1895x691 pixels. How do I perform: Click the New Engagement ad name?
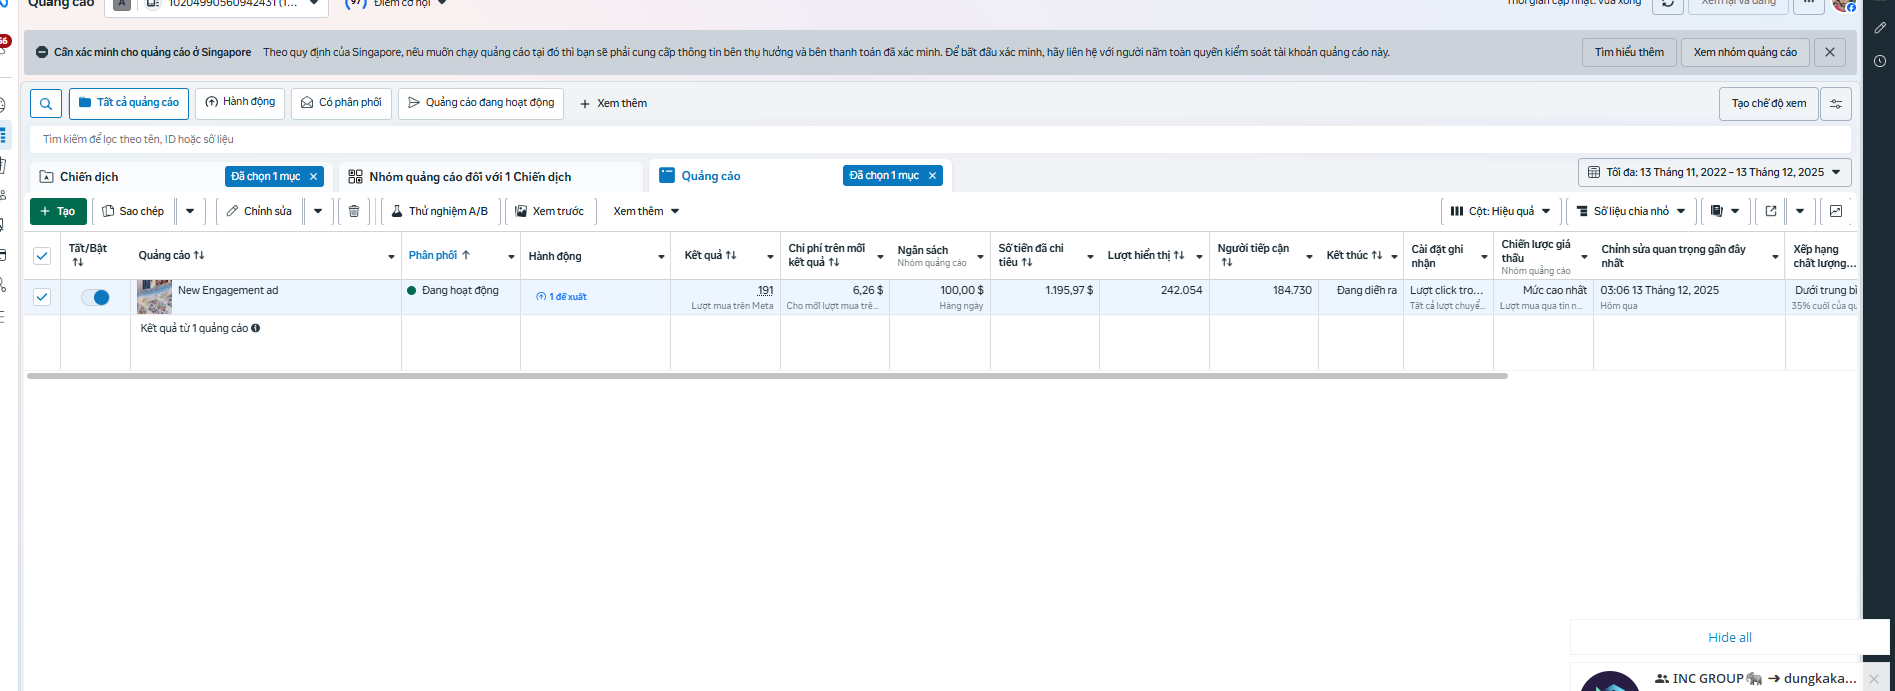(228, 290)
